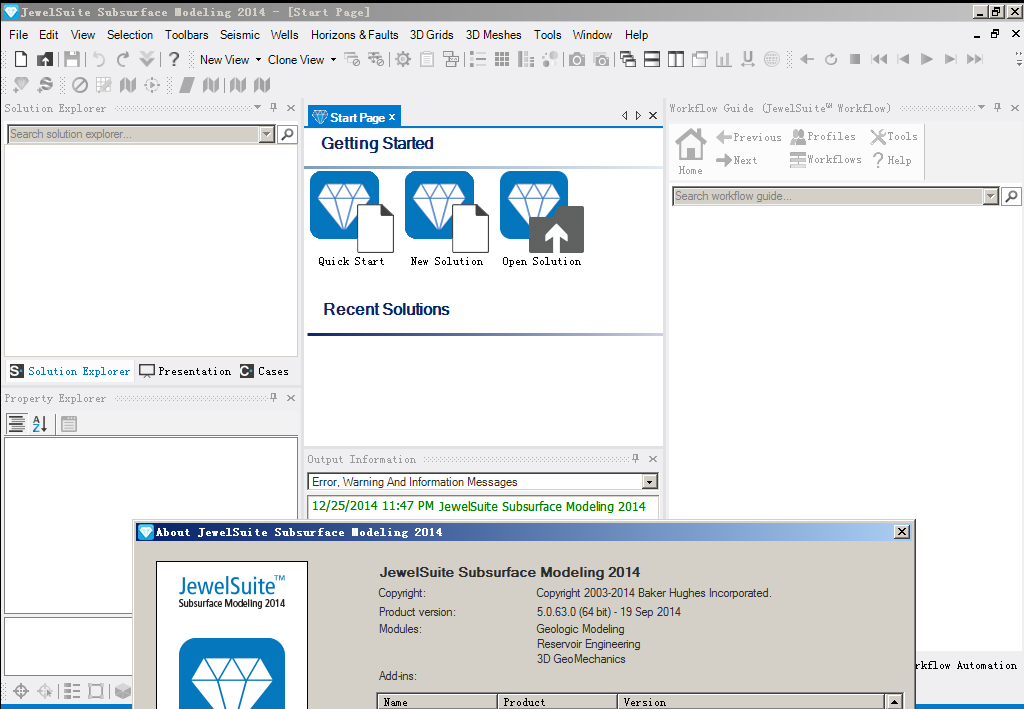1024x709 pixels.
Task: Skip to last frame button
Action: tap(974, 59)
